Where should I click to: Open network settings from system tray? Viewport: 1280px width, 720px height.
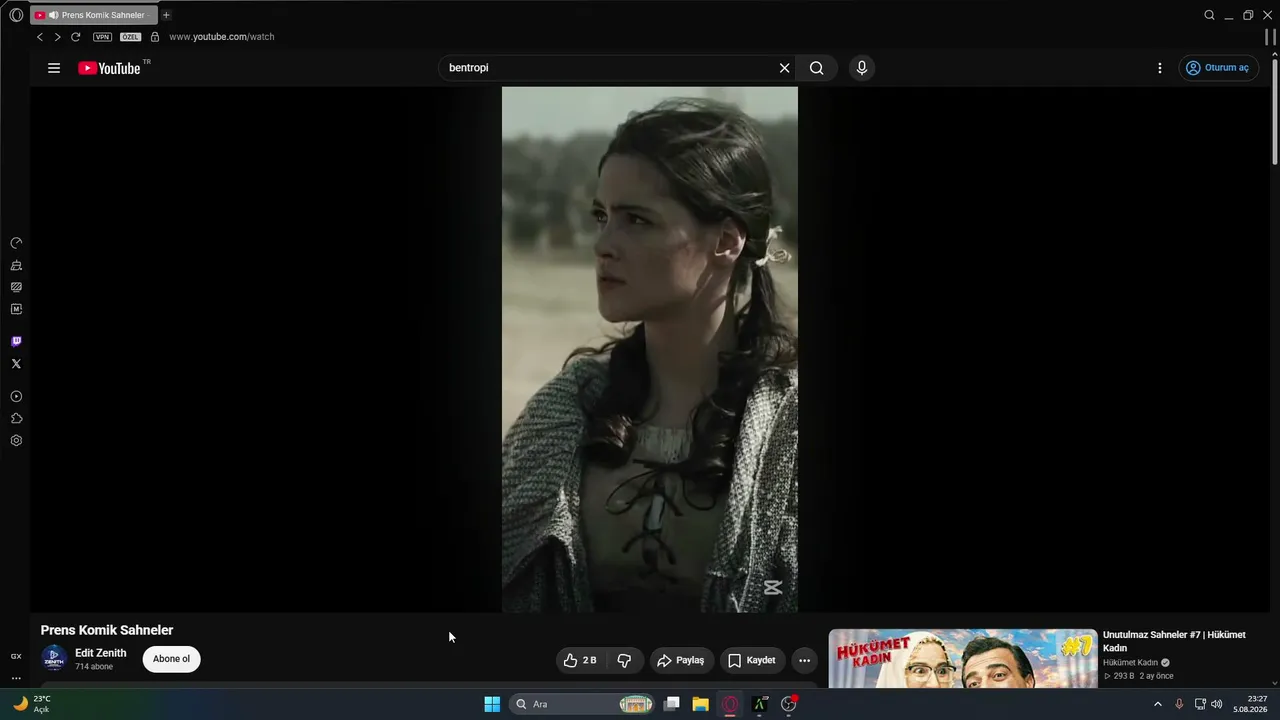point(1200,704)
